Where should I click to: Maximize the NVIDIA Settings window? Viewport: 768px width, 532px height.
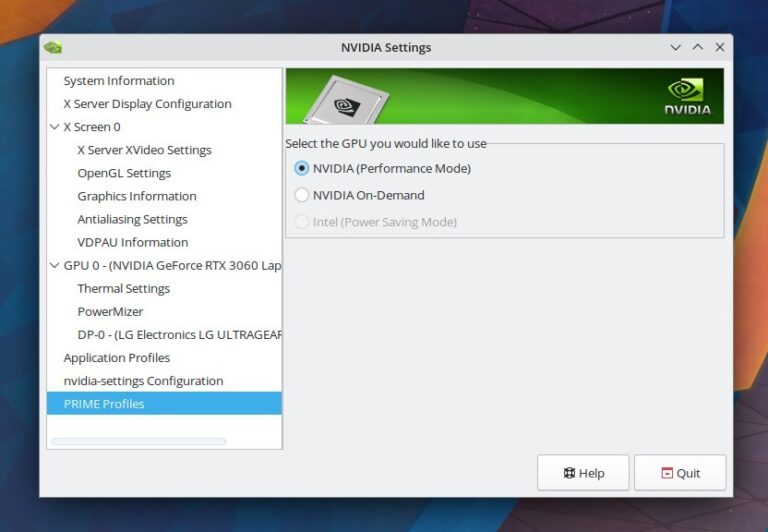pos(697,48)
